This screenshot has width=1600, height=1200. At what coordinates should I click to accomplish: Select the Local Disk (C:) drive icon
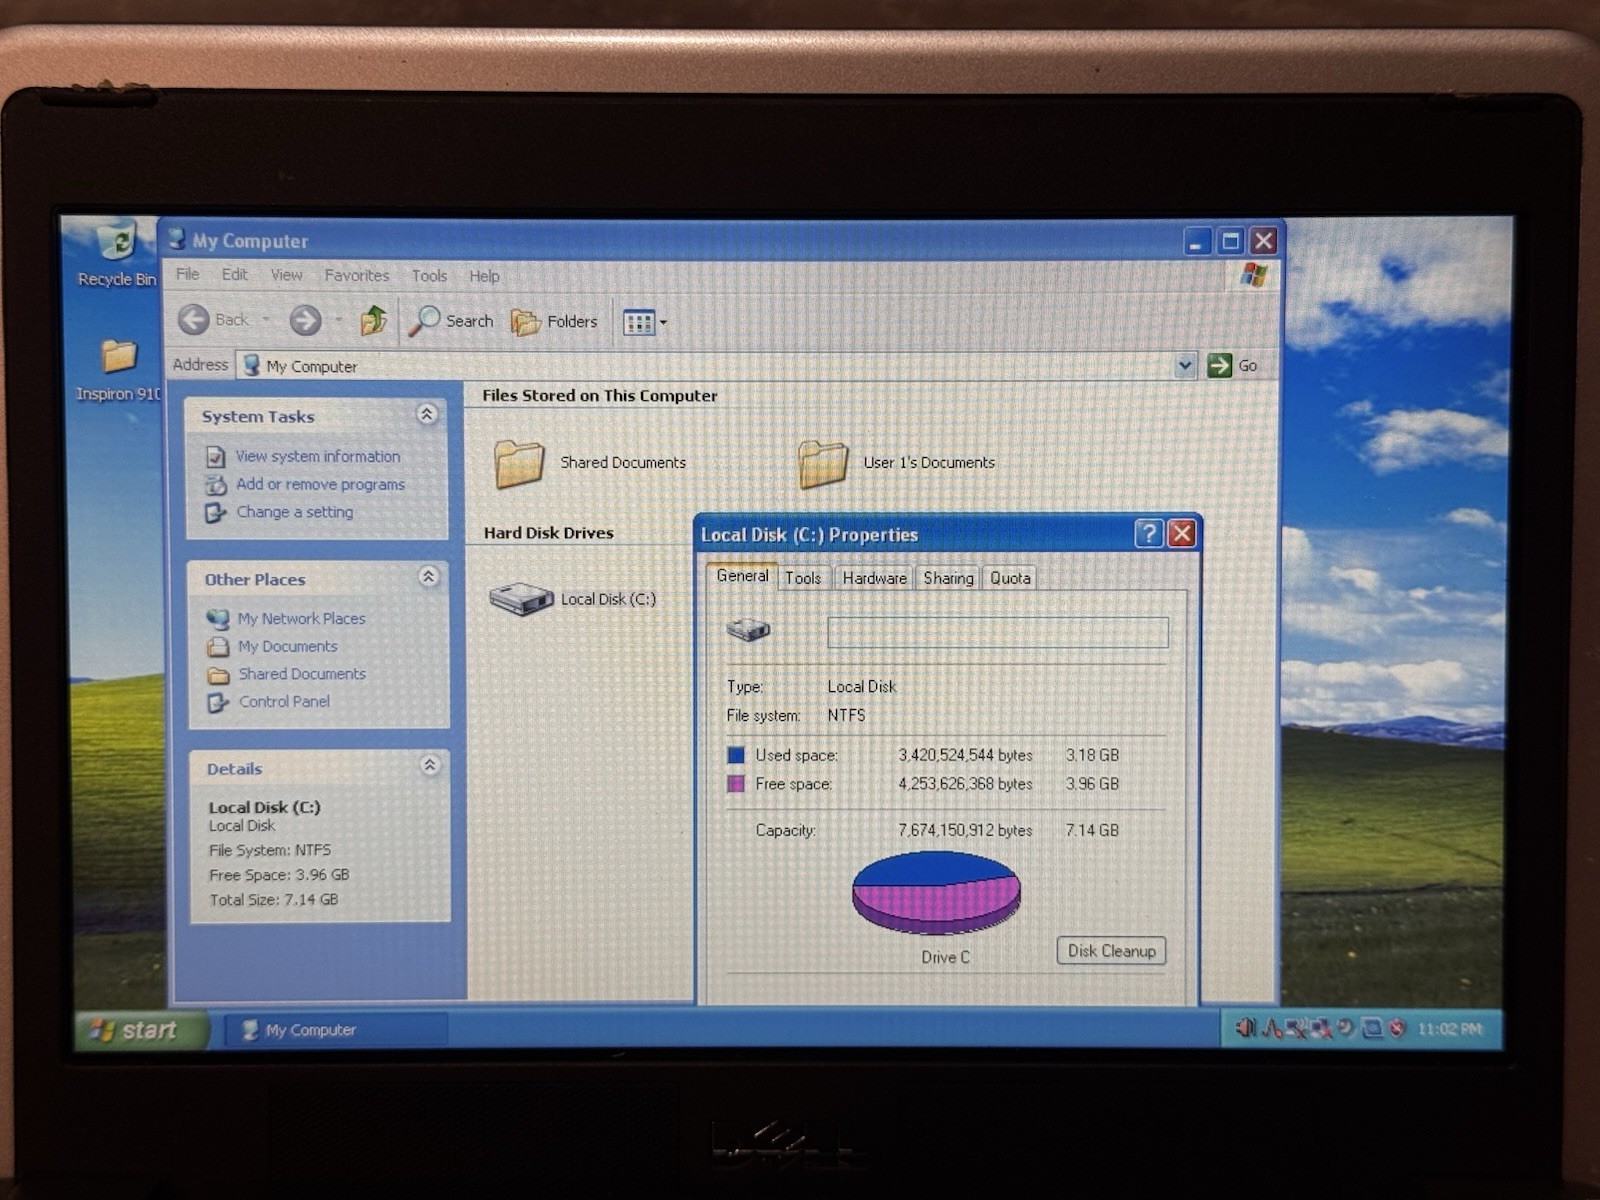pyautogui.click(x=521, y=599)
